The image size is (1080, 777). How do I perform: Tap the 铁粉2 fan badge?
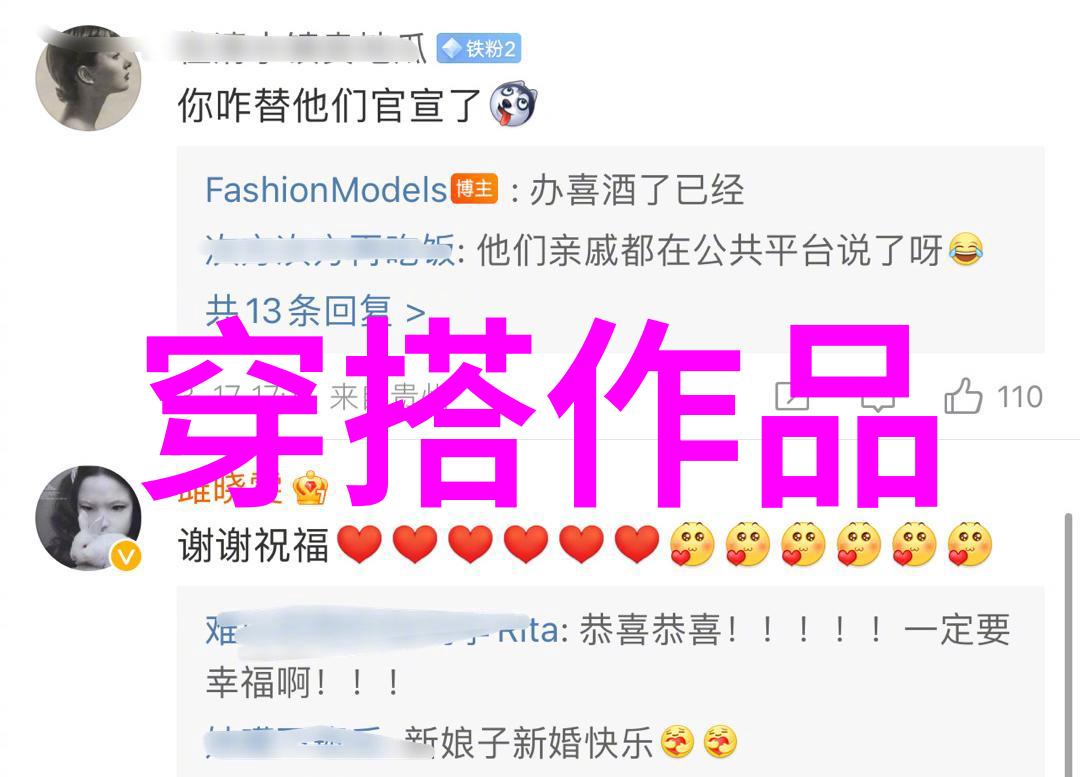[479, 49]
